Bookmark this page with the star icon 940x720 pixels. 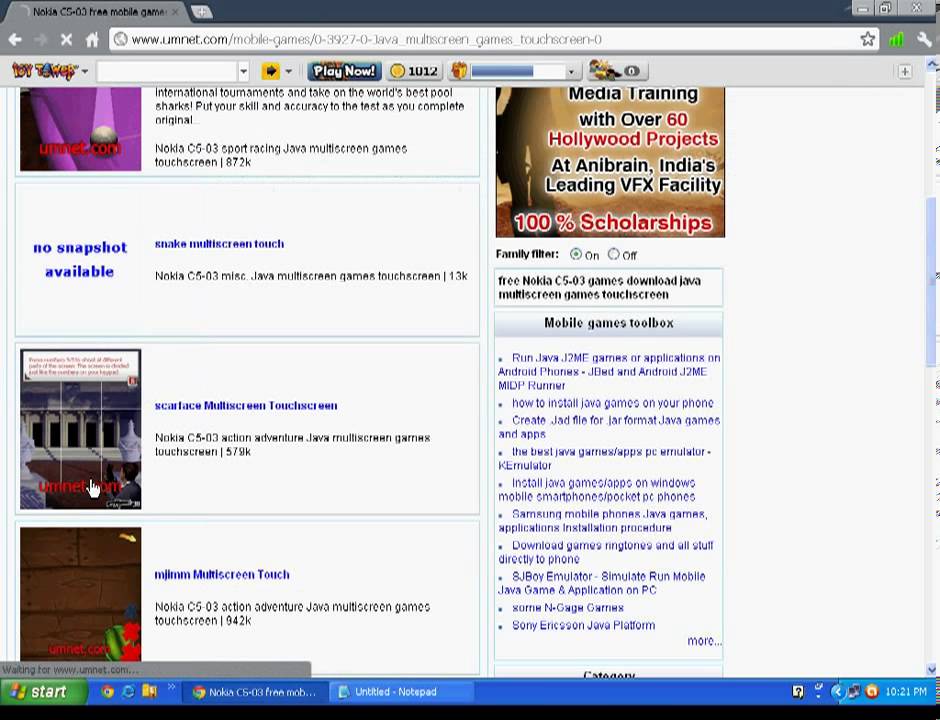(x=867, y=40)
